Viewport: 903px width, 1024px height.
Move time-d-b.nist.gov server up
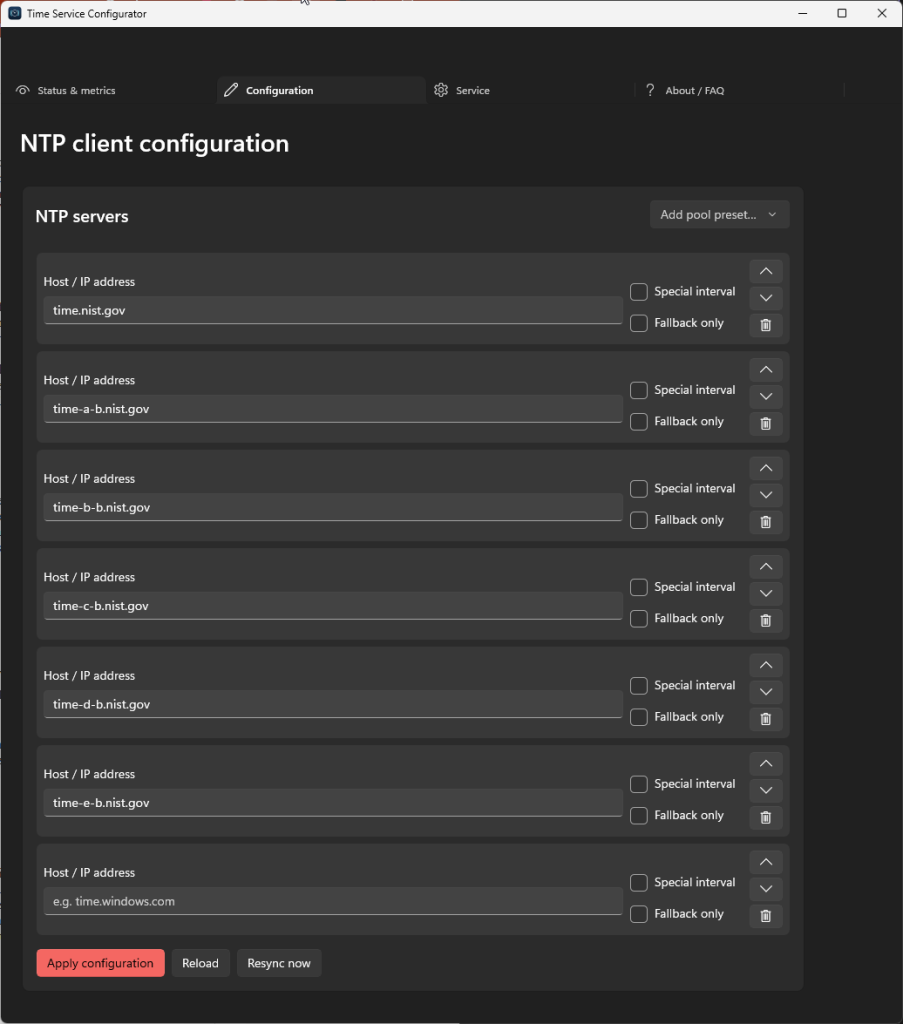(x=766, y=665)
